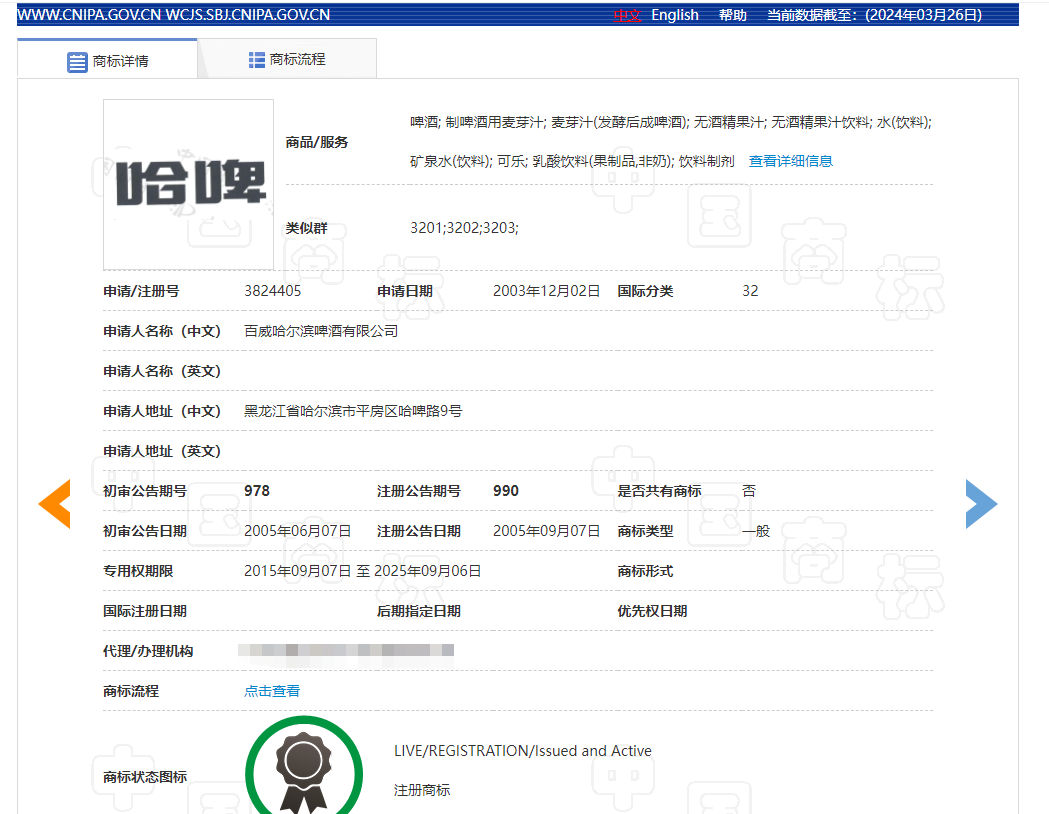This screenshot has height=814, width=1049.
Task: Click the 国际注册日期 label
Action: [x=145, y=611]
